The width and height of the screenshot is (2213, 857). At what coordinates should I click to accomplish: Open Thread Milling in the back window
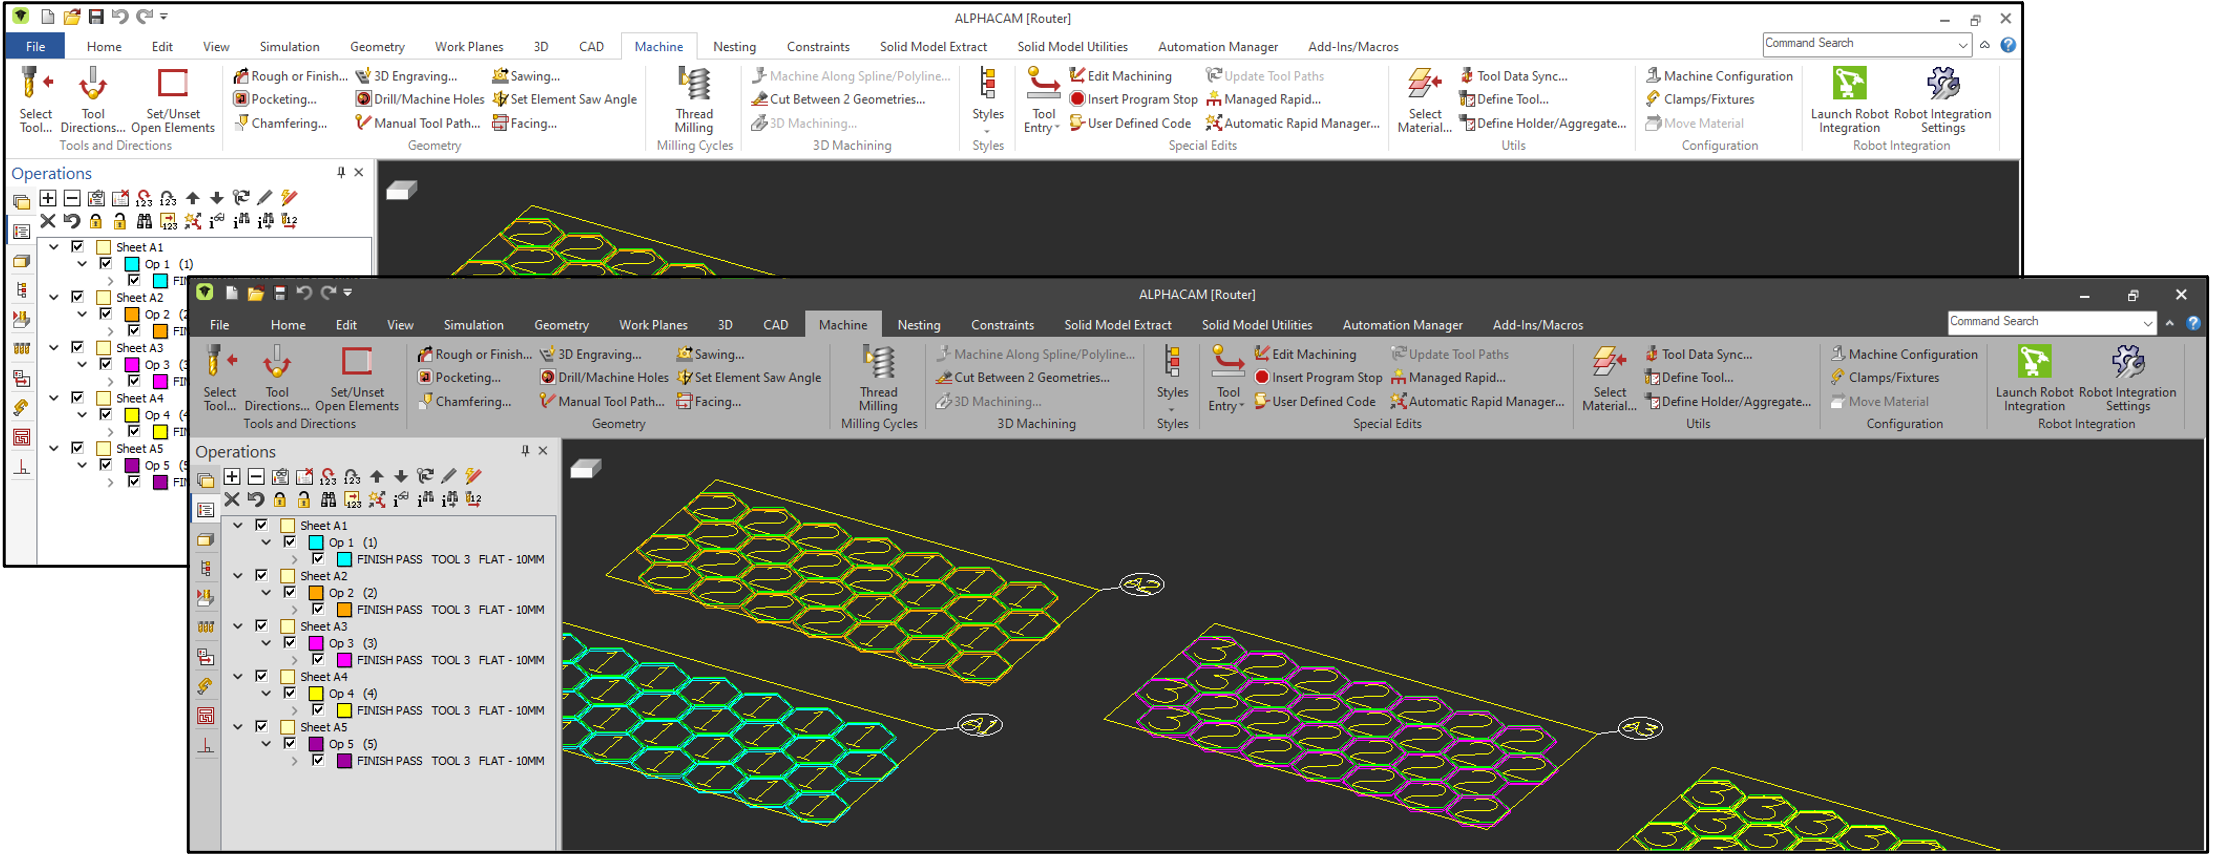[694, 99]
